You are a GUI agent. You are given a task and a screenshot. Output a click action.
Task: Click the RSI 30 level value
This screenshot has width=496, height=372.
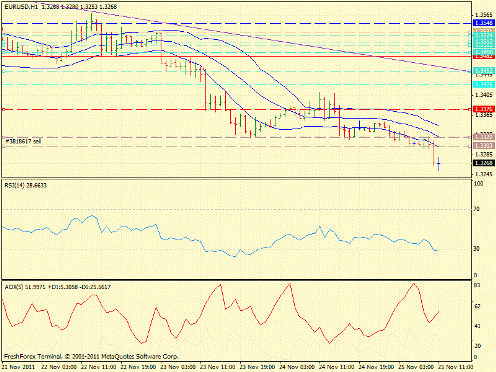coord(477,249)
